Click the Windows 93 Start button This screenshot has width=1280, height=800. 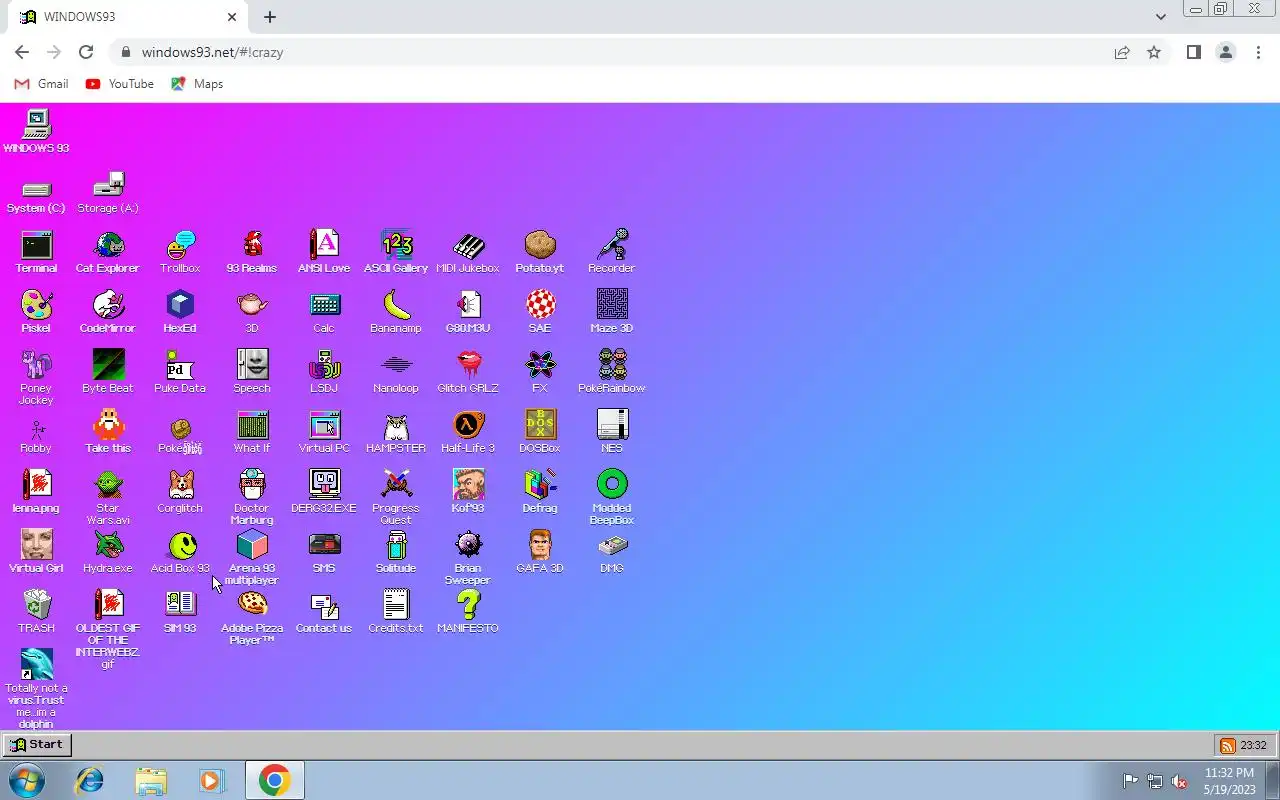coord(37,745)
